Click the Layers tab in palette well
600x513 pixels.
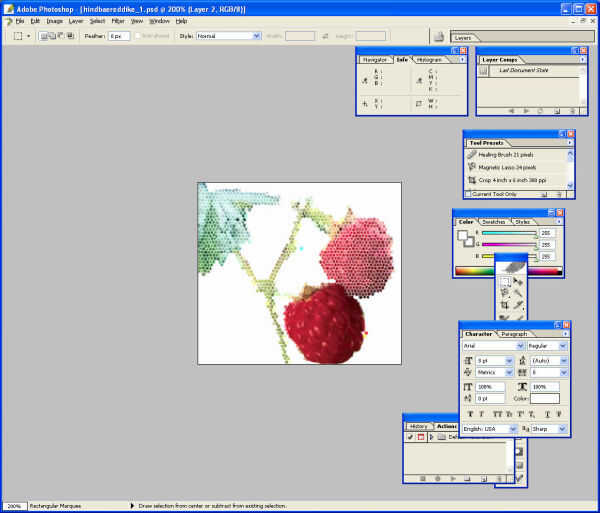coord(463,38)
